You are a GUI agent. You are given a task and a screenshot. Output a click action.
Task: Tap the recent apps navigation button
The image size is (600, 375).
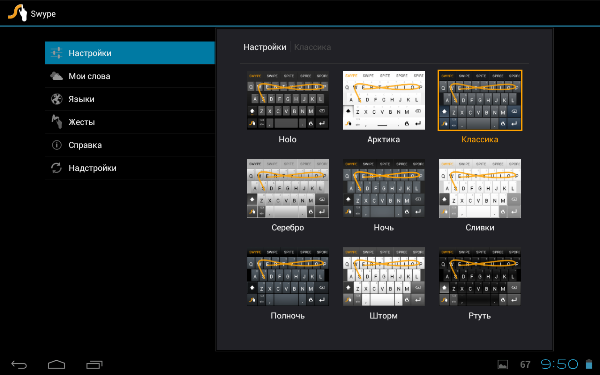(94, 365)
